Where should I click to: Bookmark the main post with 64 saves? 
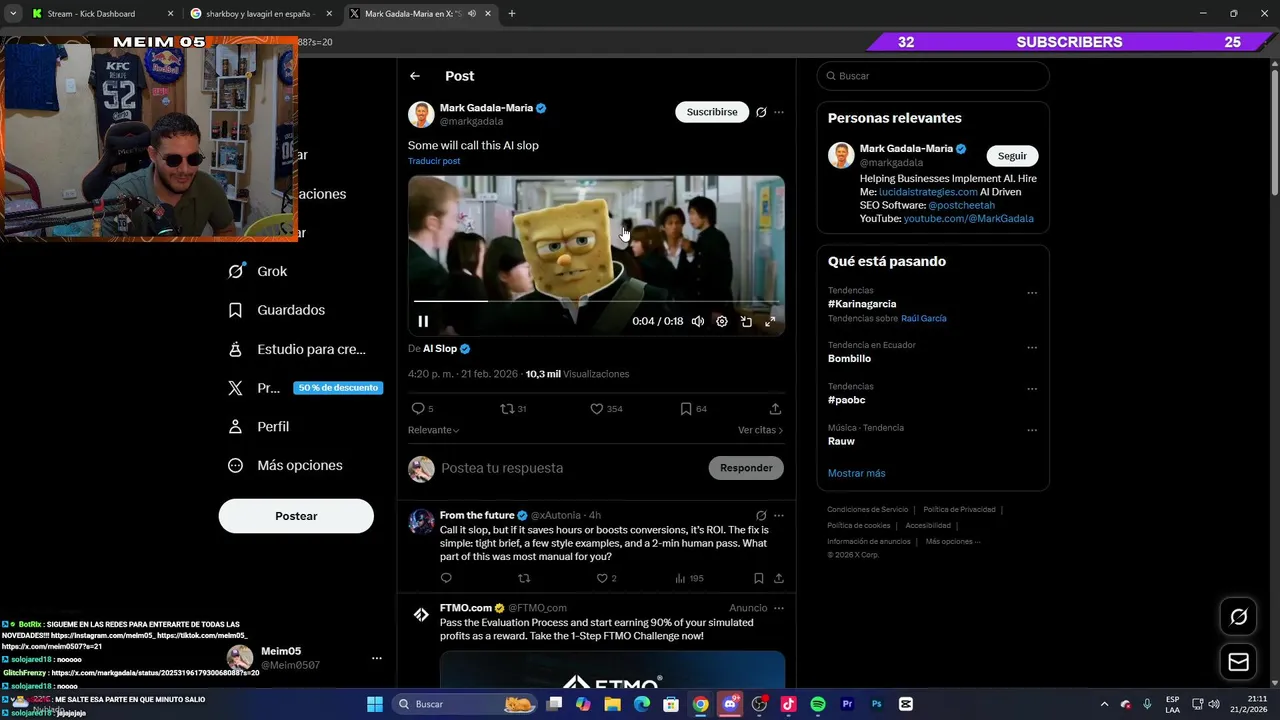click(x=685, y=408)
